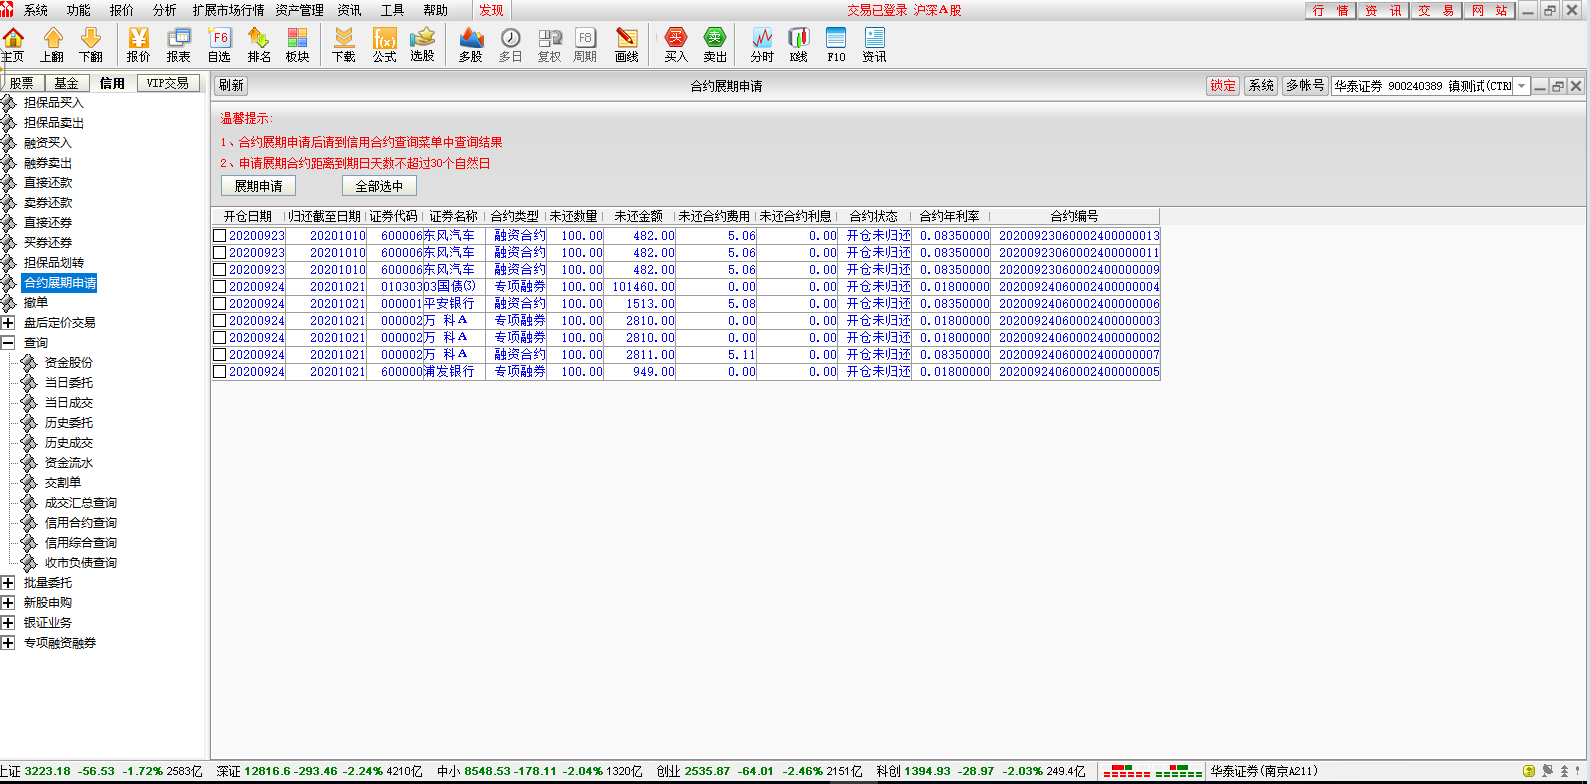The image size is (1590, 784).
Task: Sort by the 归还截至日期 column header
Action: coord(325,216)
